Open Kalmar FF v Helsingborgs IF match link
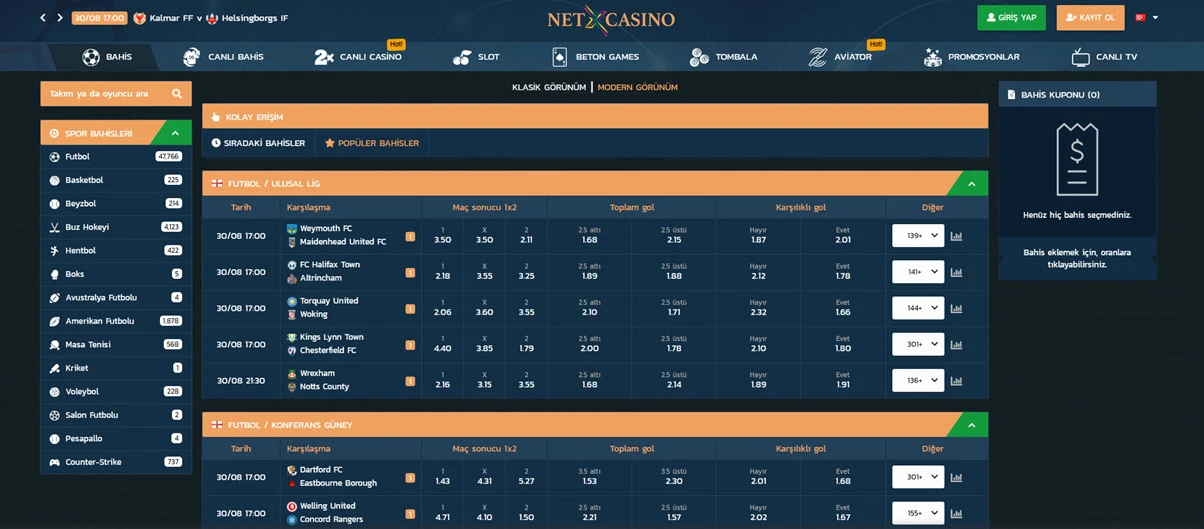 (211, 18)
